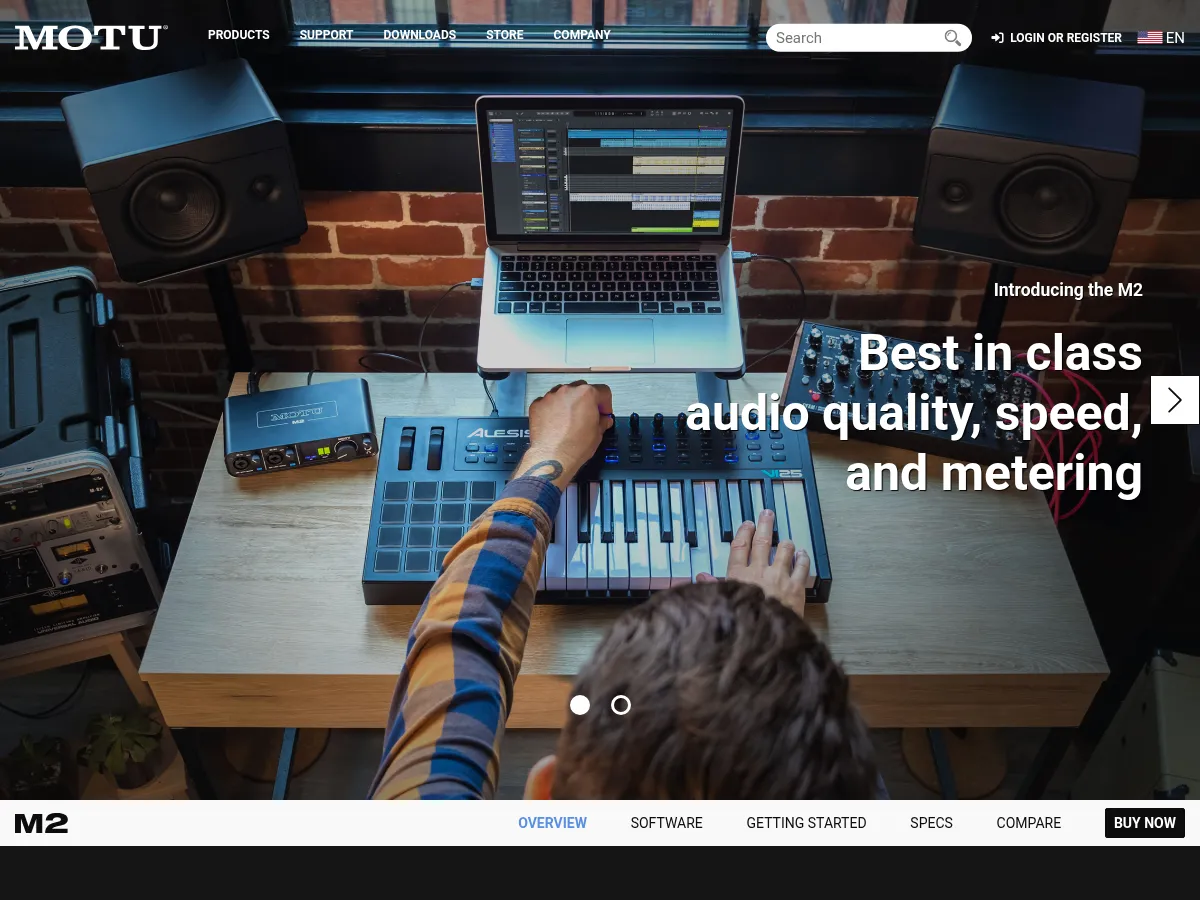Open the Getting Started tab
This screenshot has height=900, width=1200.
[x=806, y=823]
